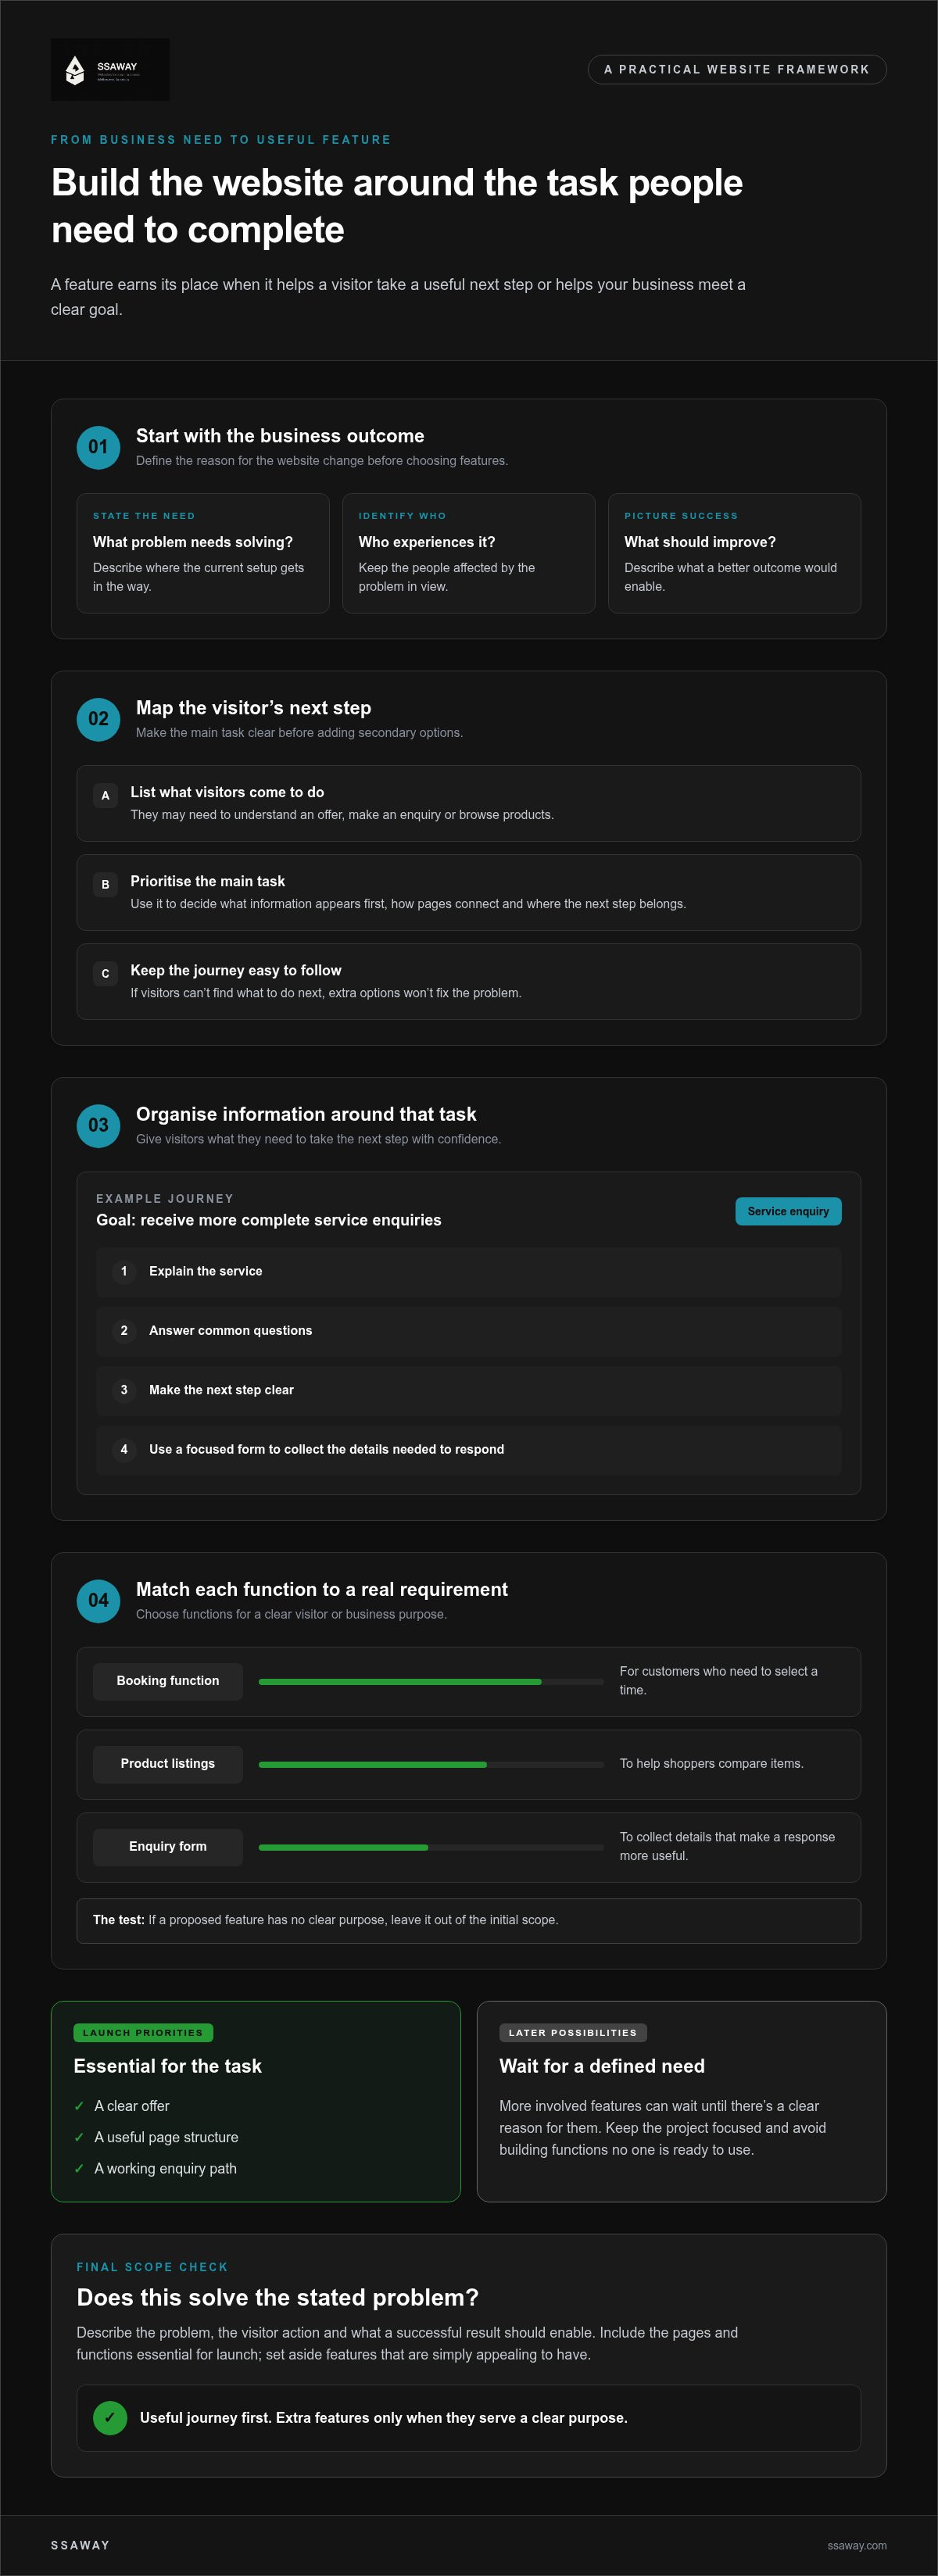Click the To help shoppers compare items text
Screen dimensions: 938x2576
(711, 1764)
